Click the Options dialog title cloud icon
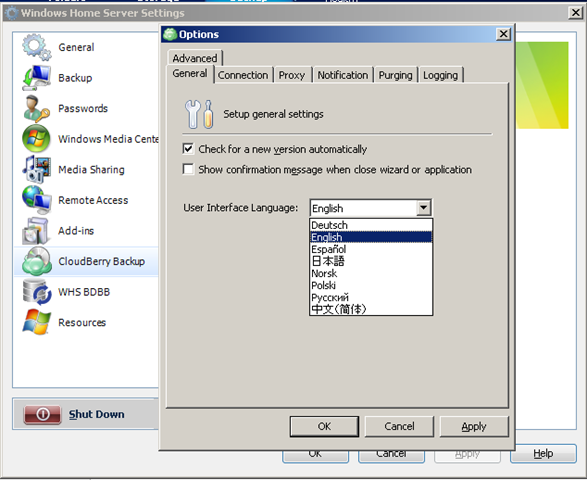Viewport: 587px width, 480px height. pyautogui.click(x=170, y=34)
